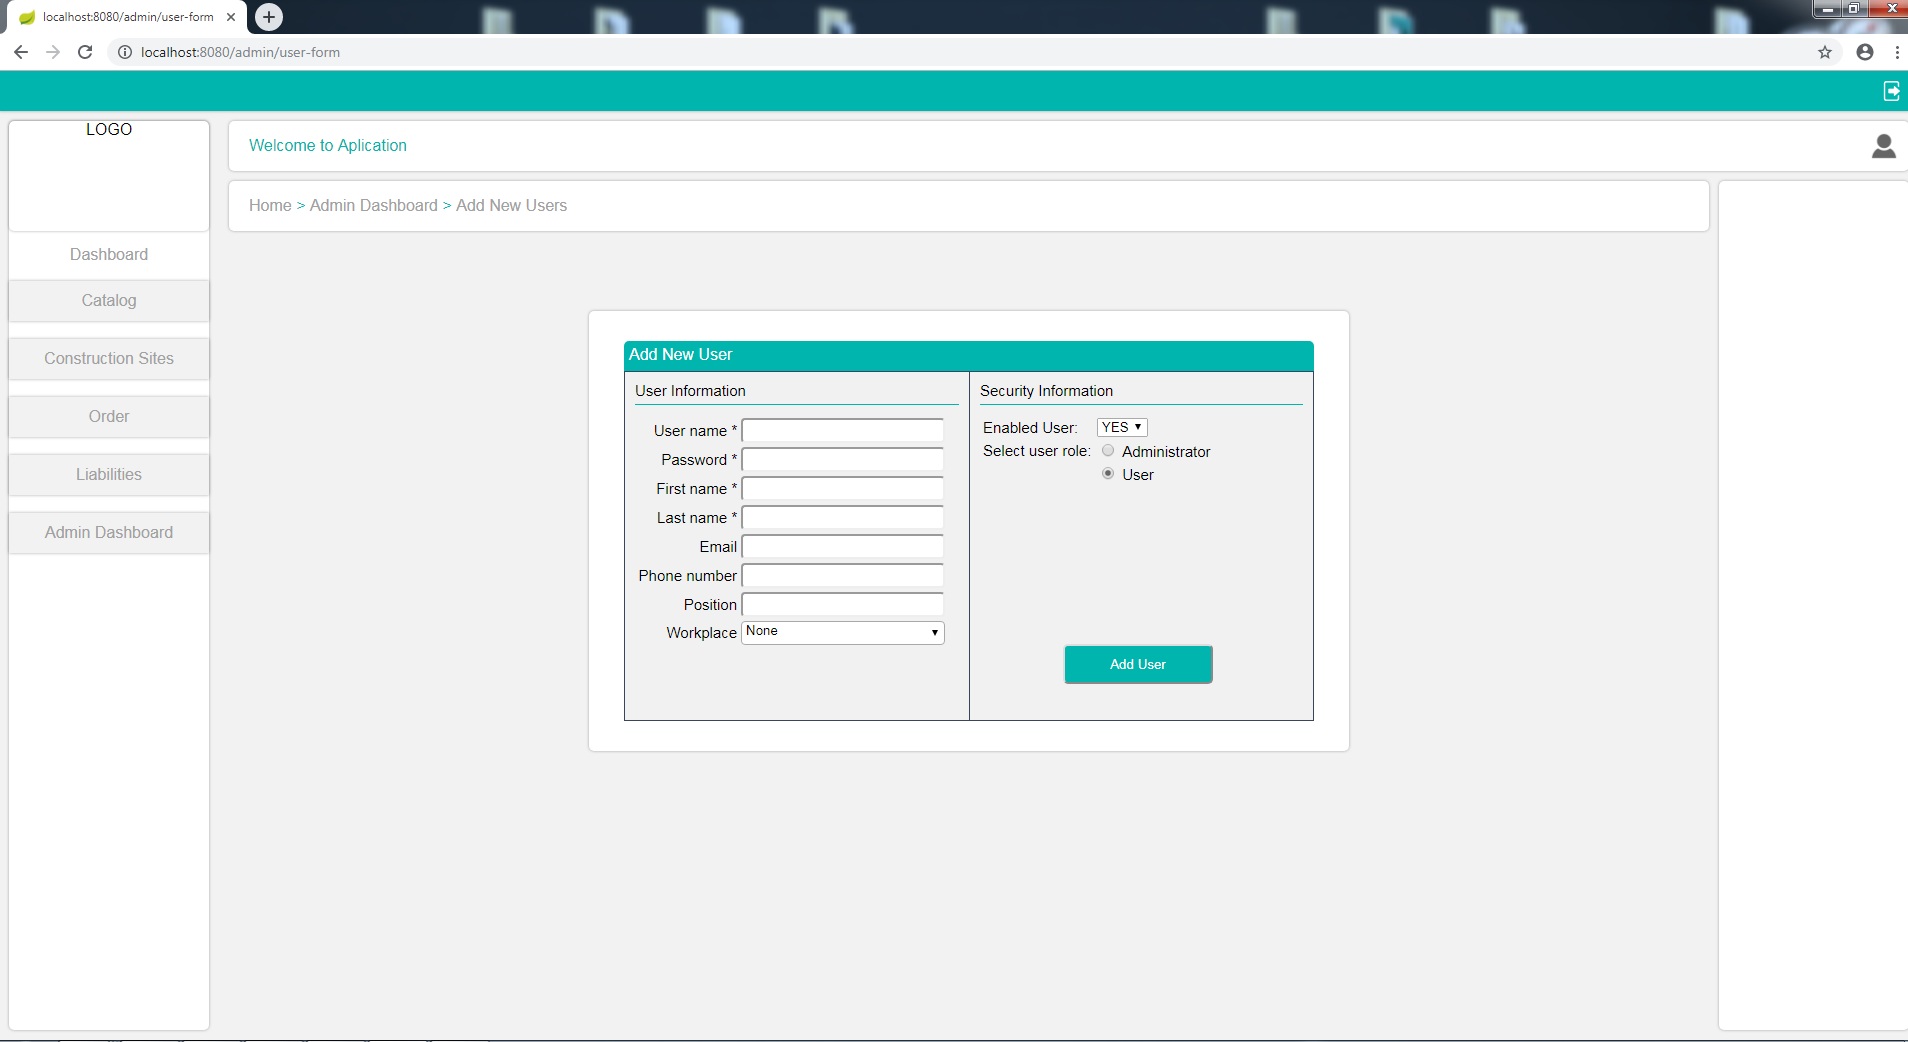Image resolution: width=1908 pixels, height=1042 pixels.
Task: Open Dashboard in the sidebar
Action: click(109, 254)
